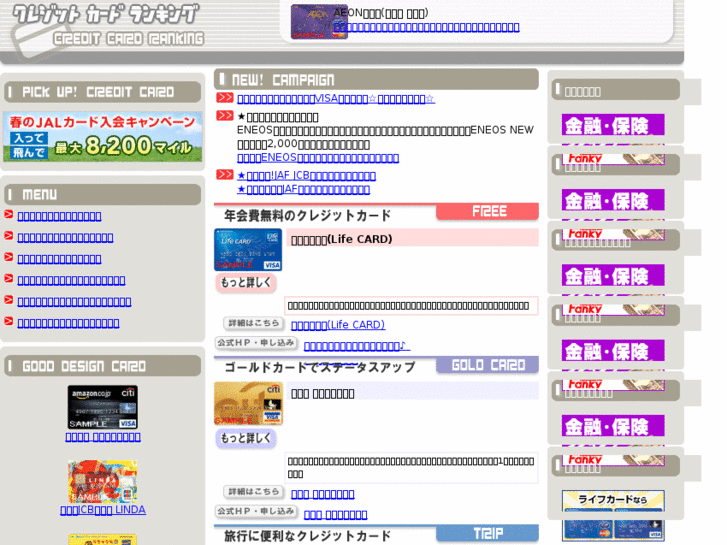Open the official site link in FREE section
This screenshot has width=727, height=545.
[x=357, y=346]
